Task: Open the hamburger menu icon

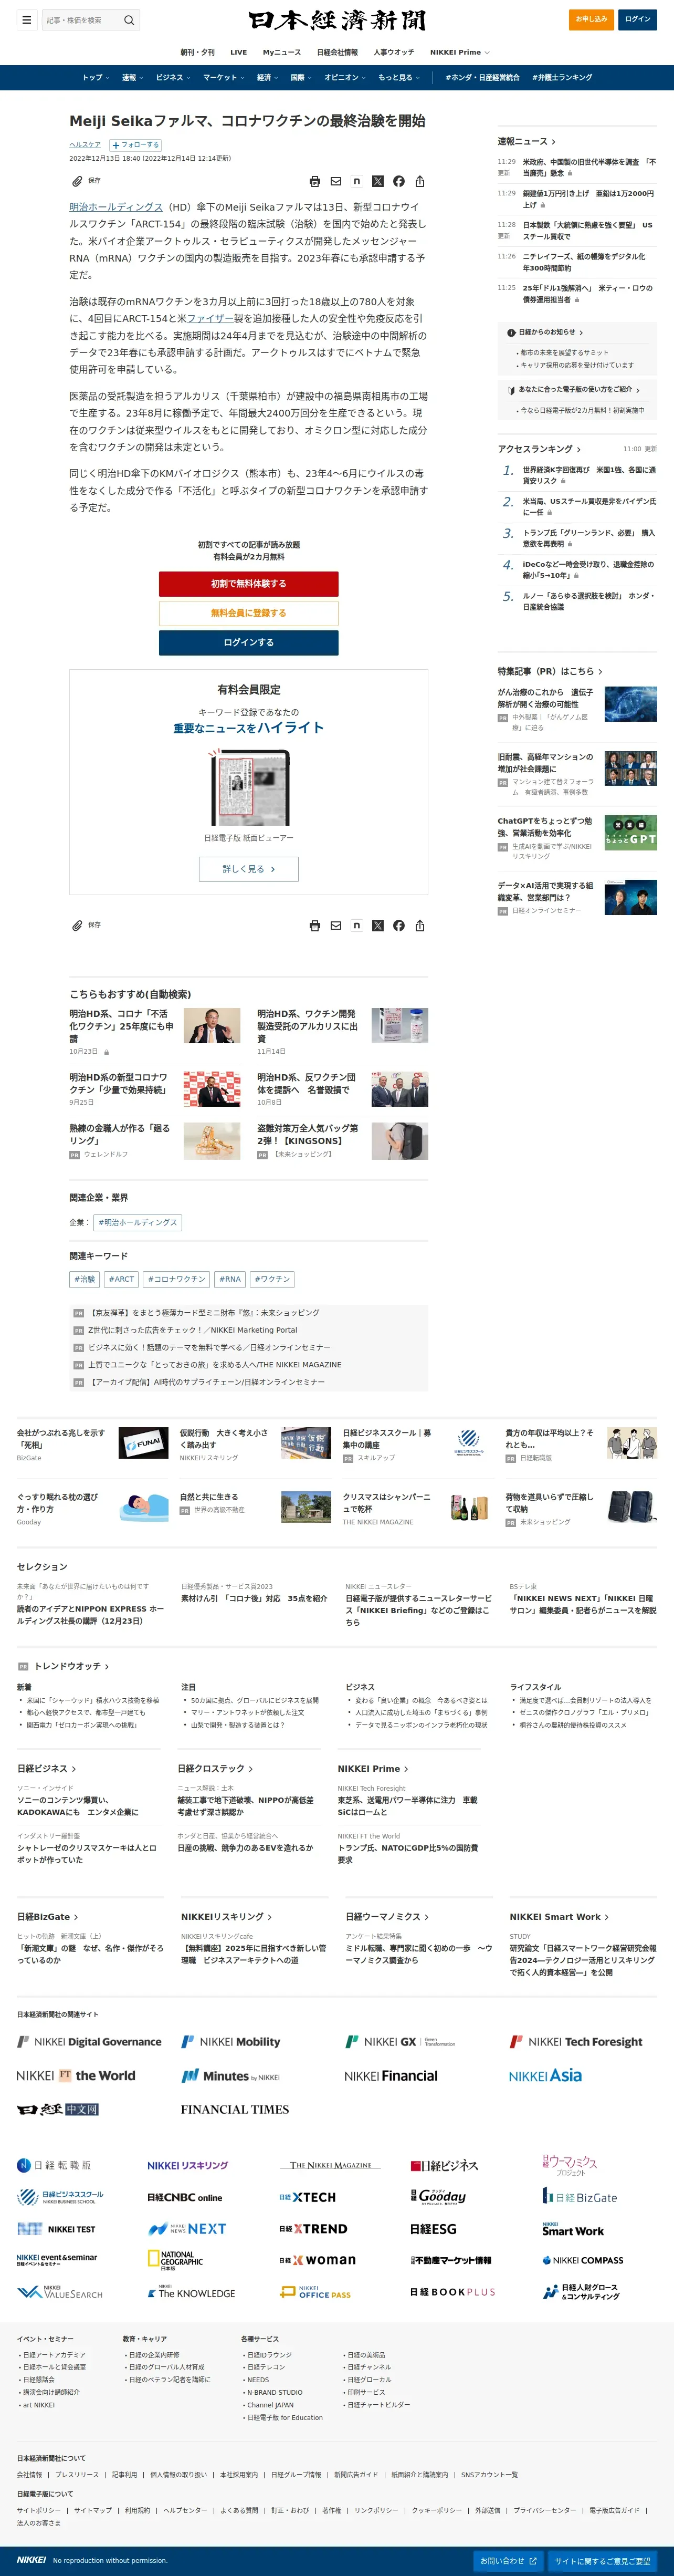Action: pyautogui.click(x=27, y=19)
